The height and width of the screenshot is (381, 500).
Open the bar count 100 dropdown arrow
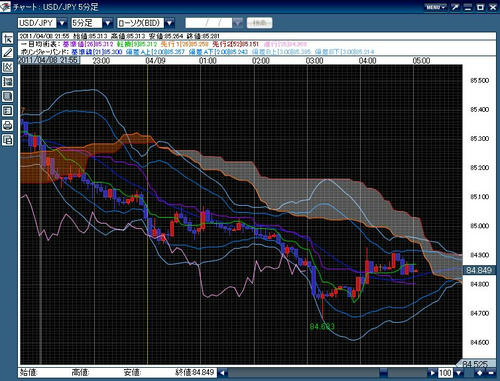click(459, 373)
